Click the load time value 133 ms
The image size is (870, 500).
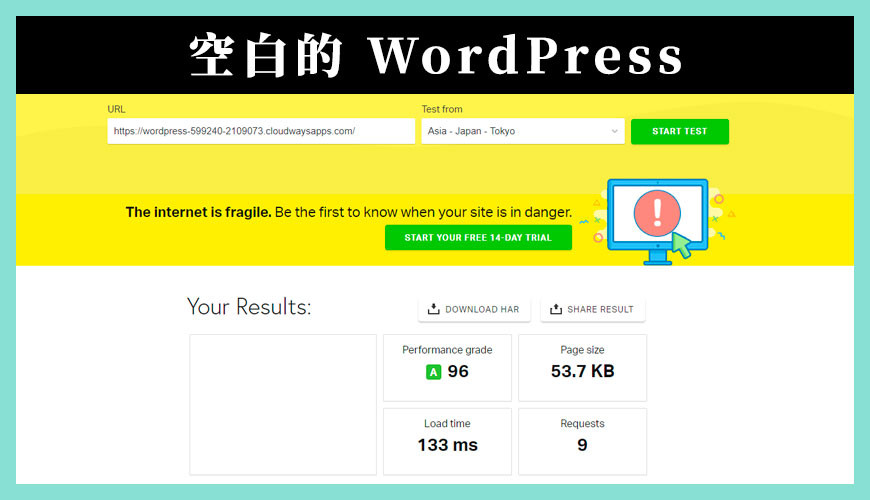tap(447, 445)
